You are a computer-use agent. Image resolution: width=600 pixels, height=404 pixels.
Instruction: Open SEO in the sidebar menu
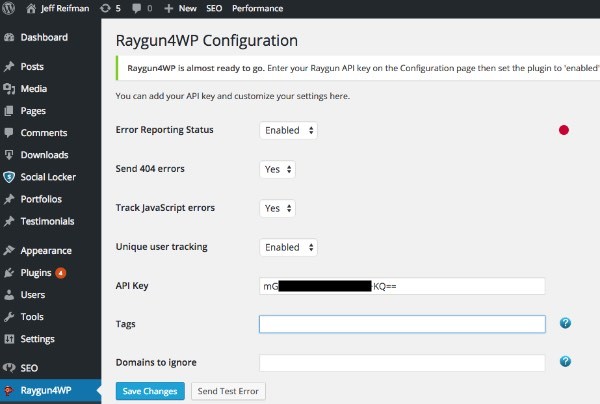(x=29, y=368)
